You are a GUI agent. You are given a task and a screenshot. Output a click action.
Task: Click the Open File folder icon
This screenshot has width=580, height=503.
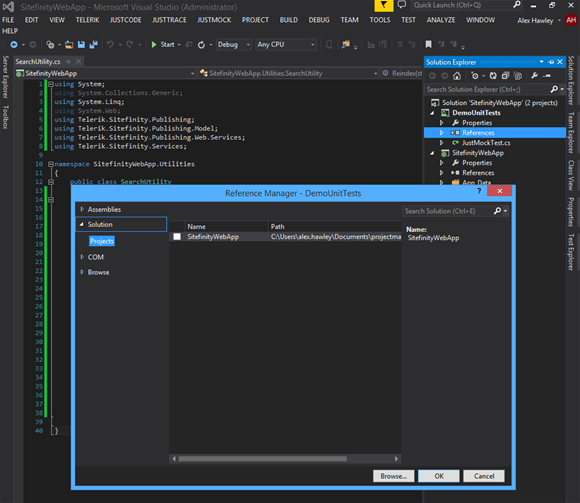[69, 45]
